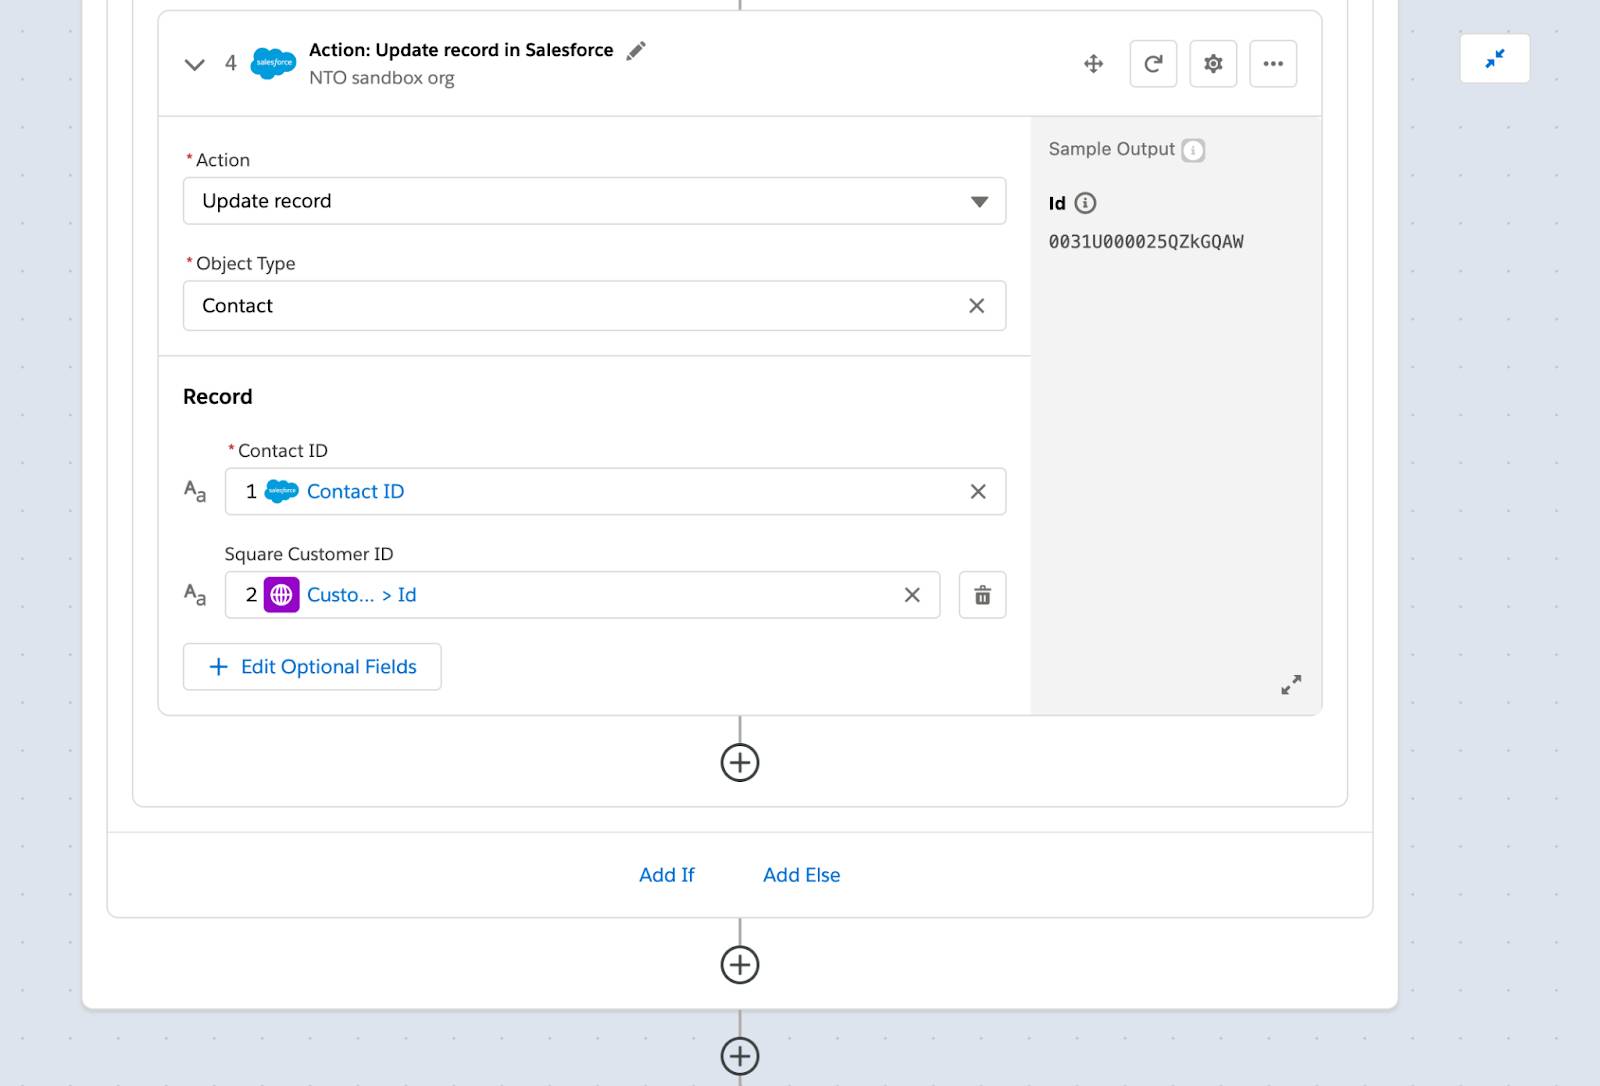
Task: Clear the Square Customer ID value
Action: (912, 595)
